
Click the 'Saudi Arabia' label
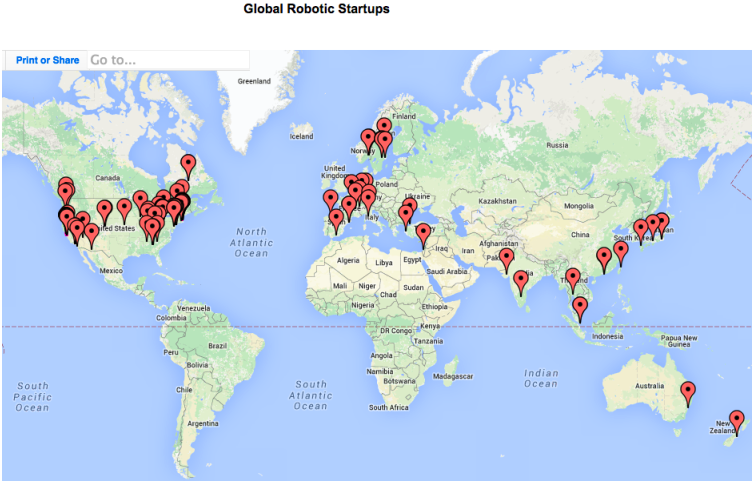pos(447,271)
